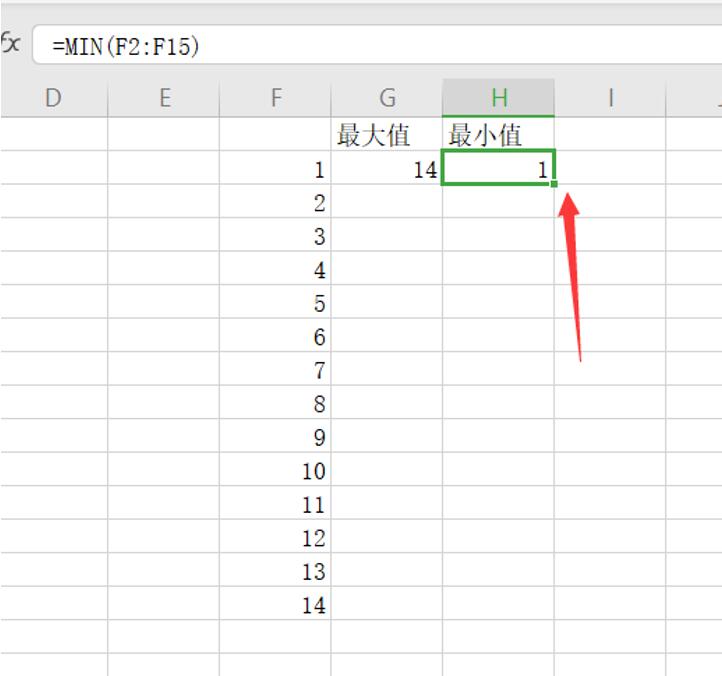
Task: Select the cell containing 14 in column F
Action: [x=275, y=603]
